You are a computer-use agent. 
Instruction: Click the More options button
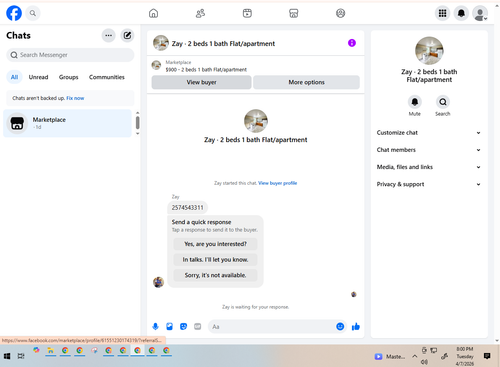[x=306, y=82]
